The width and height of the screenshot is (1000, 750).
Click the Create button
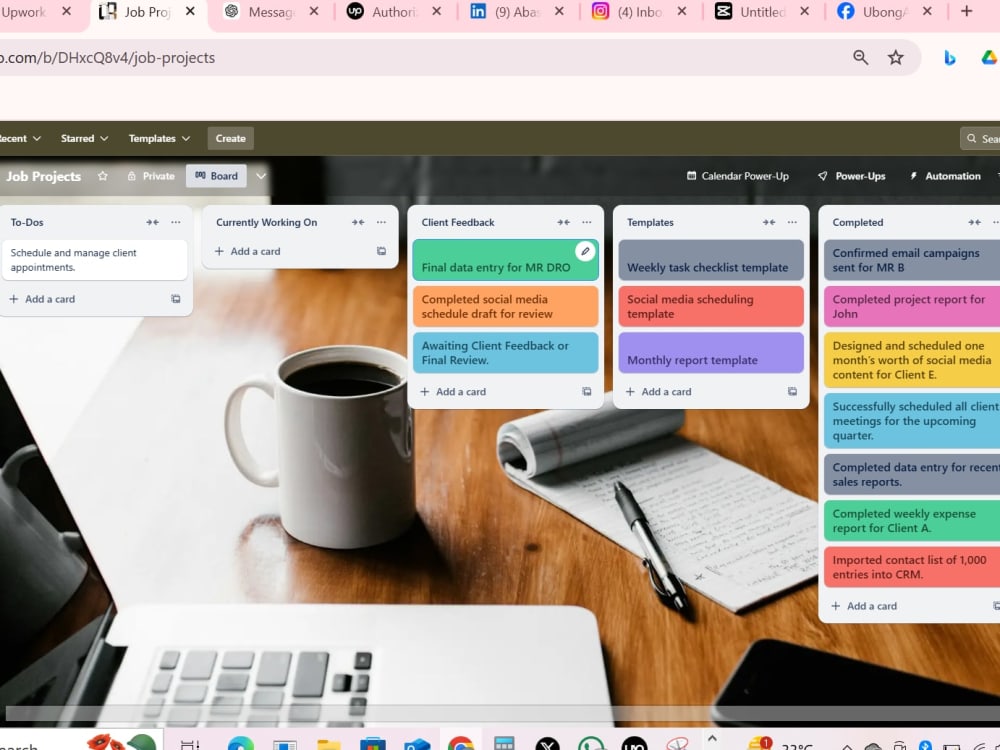click(230, 138)
